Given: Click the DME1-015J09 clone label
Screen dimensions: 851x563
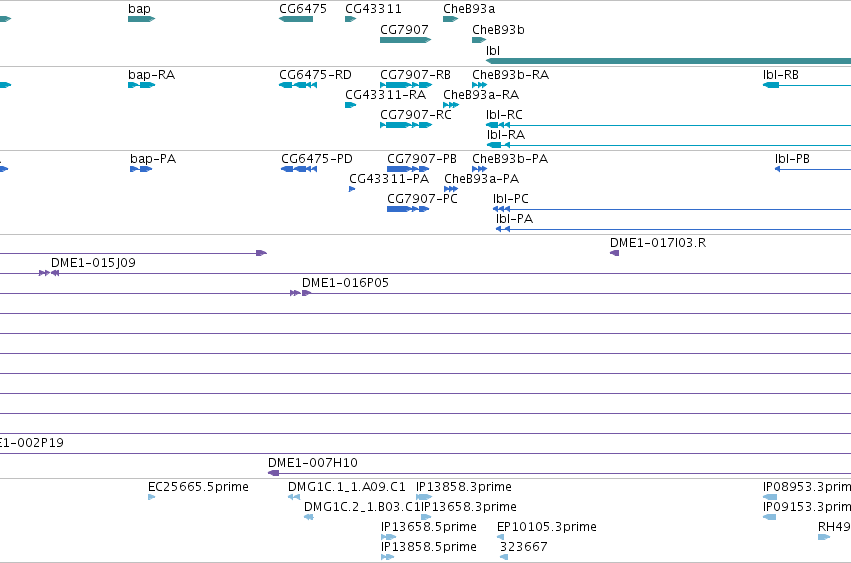Looking at the screenshot, I should [x=93, y=263].
